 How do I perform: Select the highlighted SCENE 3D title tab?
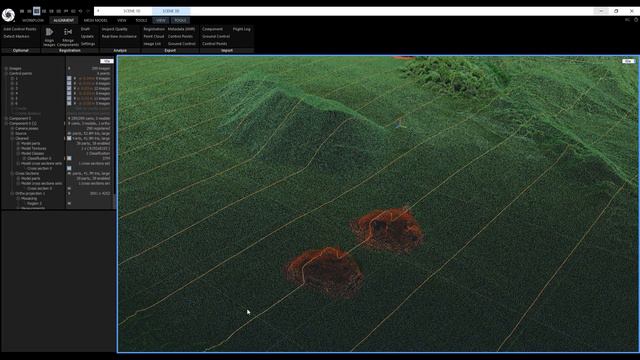[171, 11]
